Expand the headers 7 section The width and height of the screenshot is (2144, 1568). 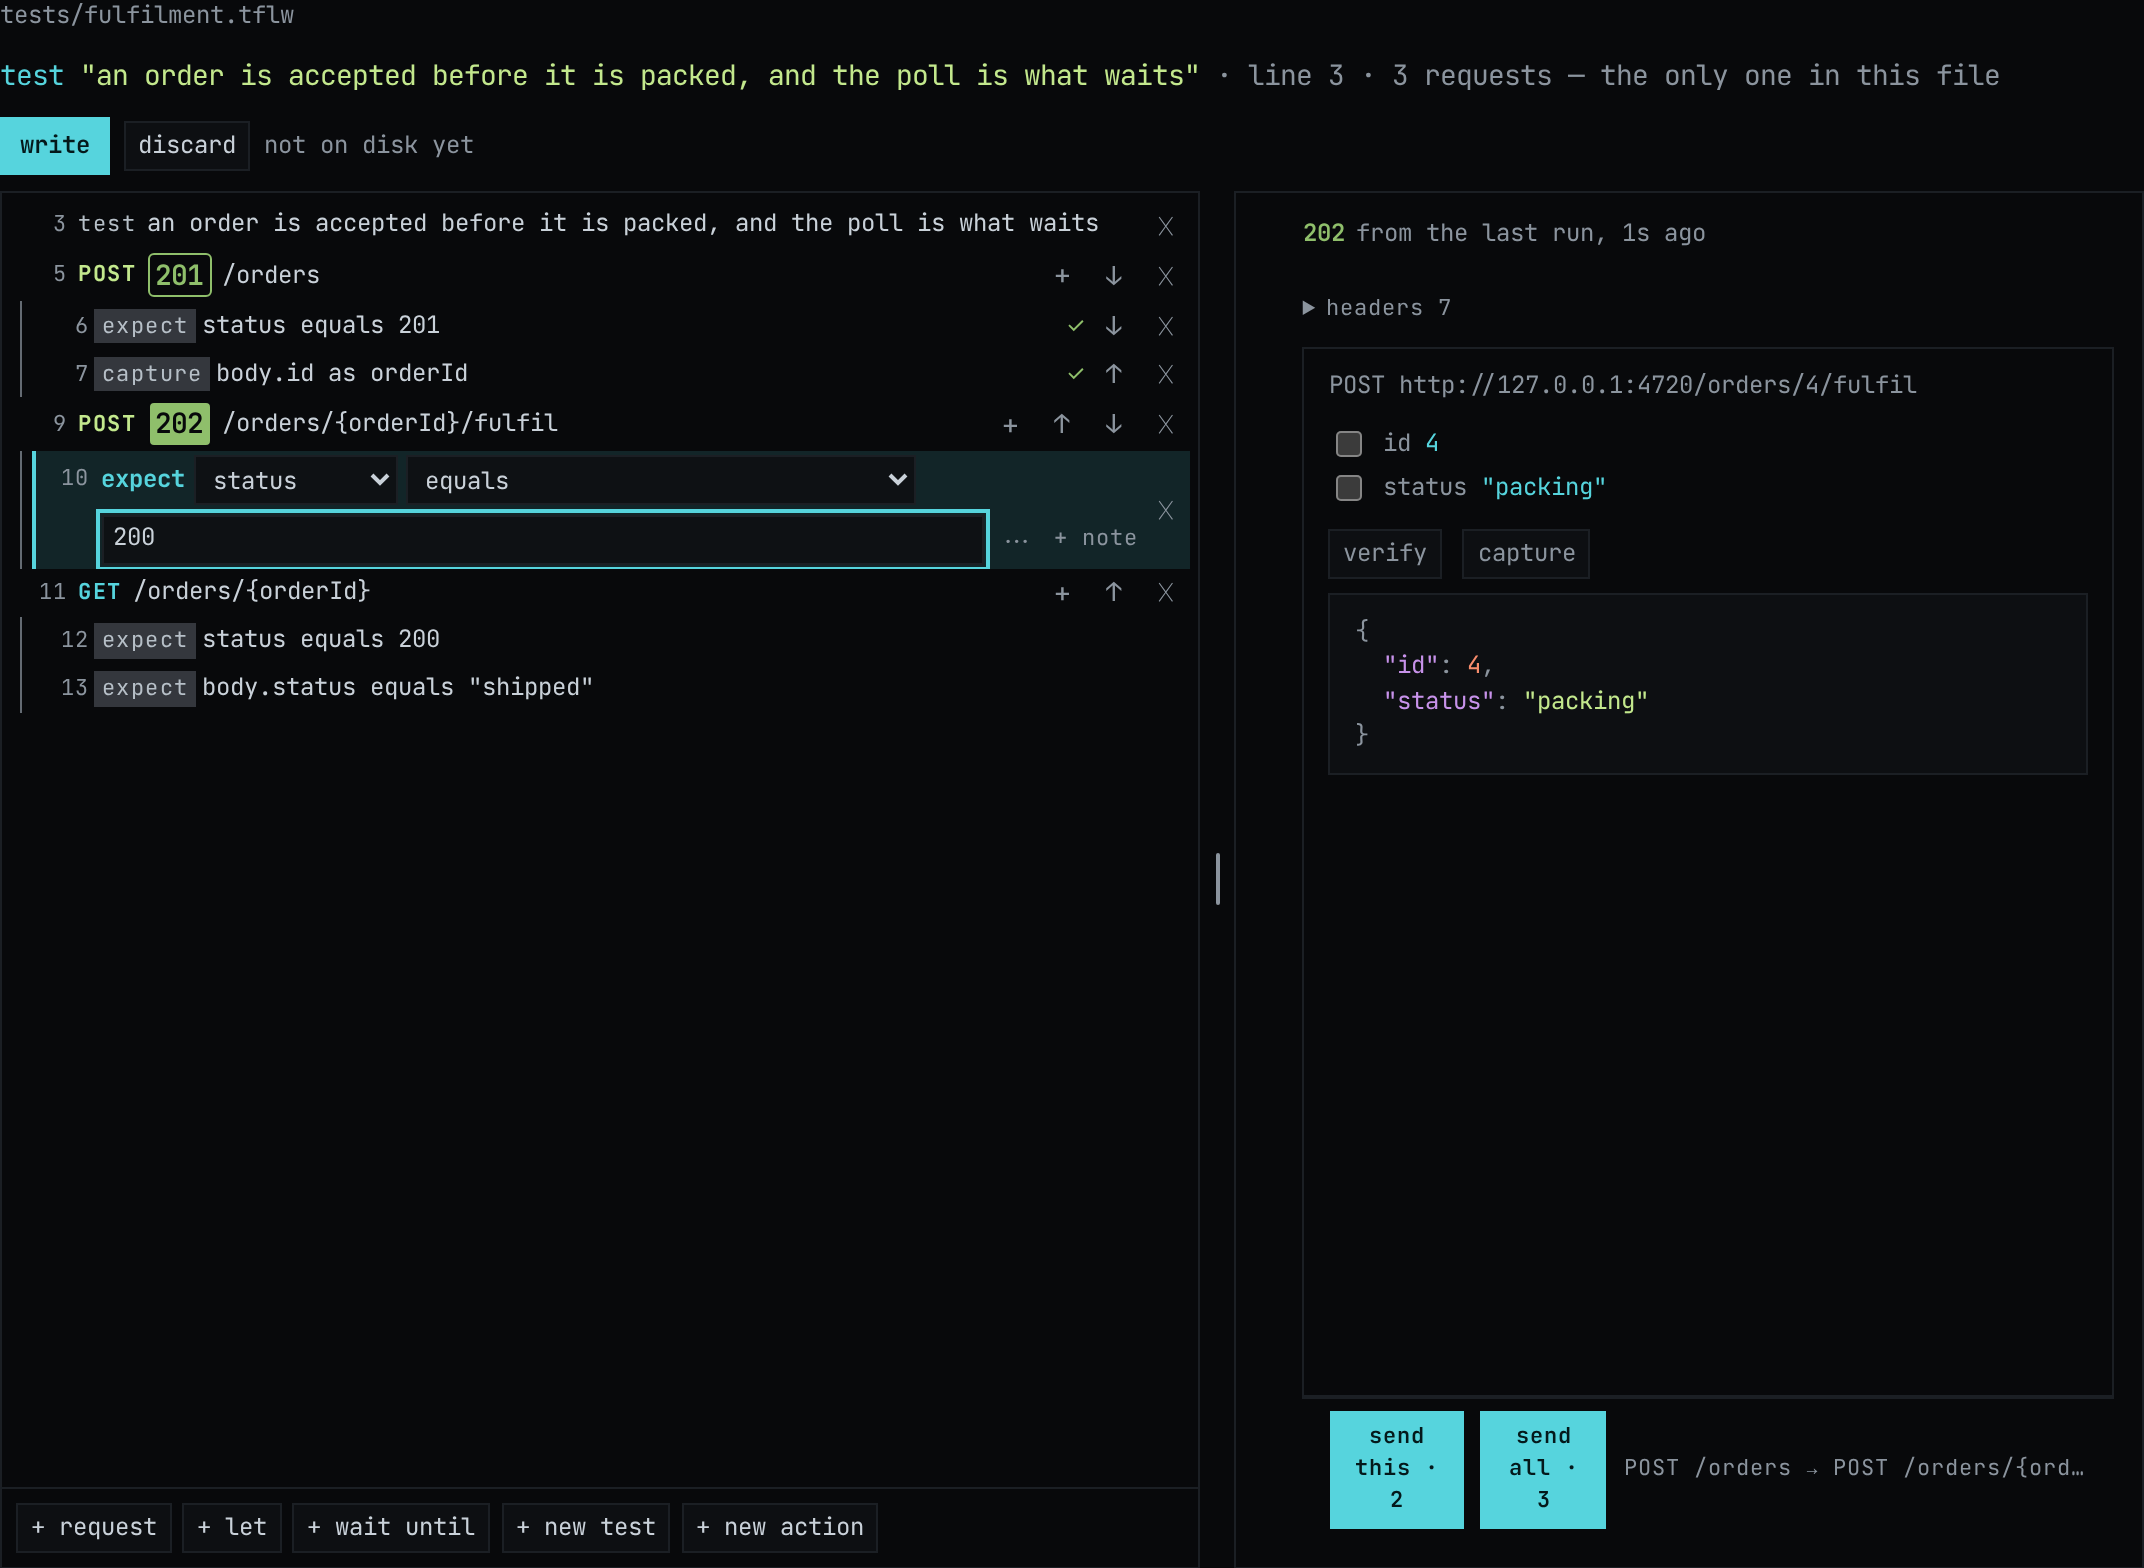1376,308
